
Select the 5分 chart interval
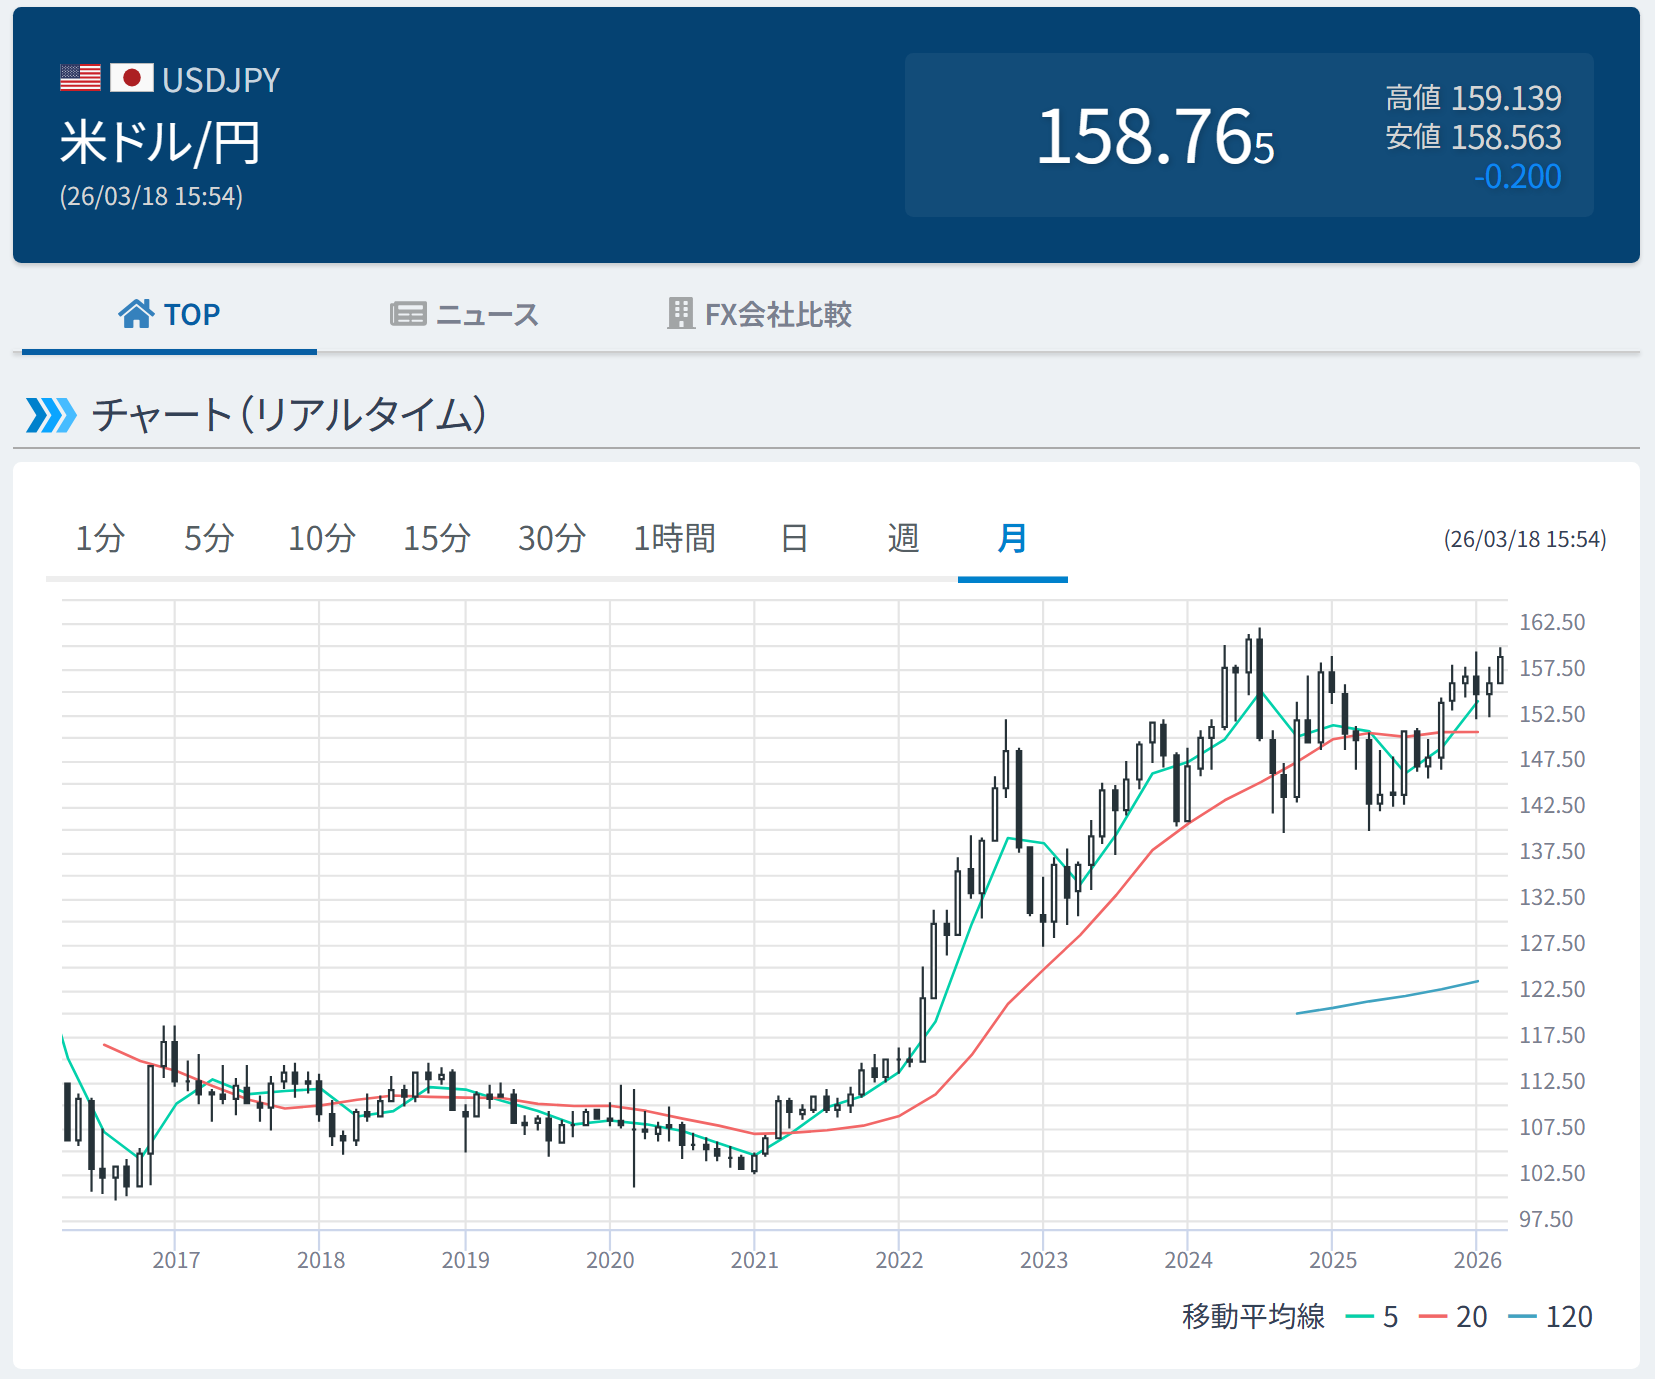coord(209,539)
